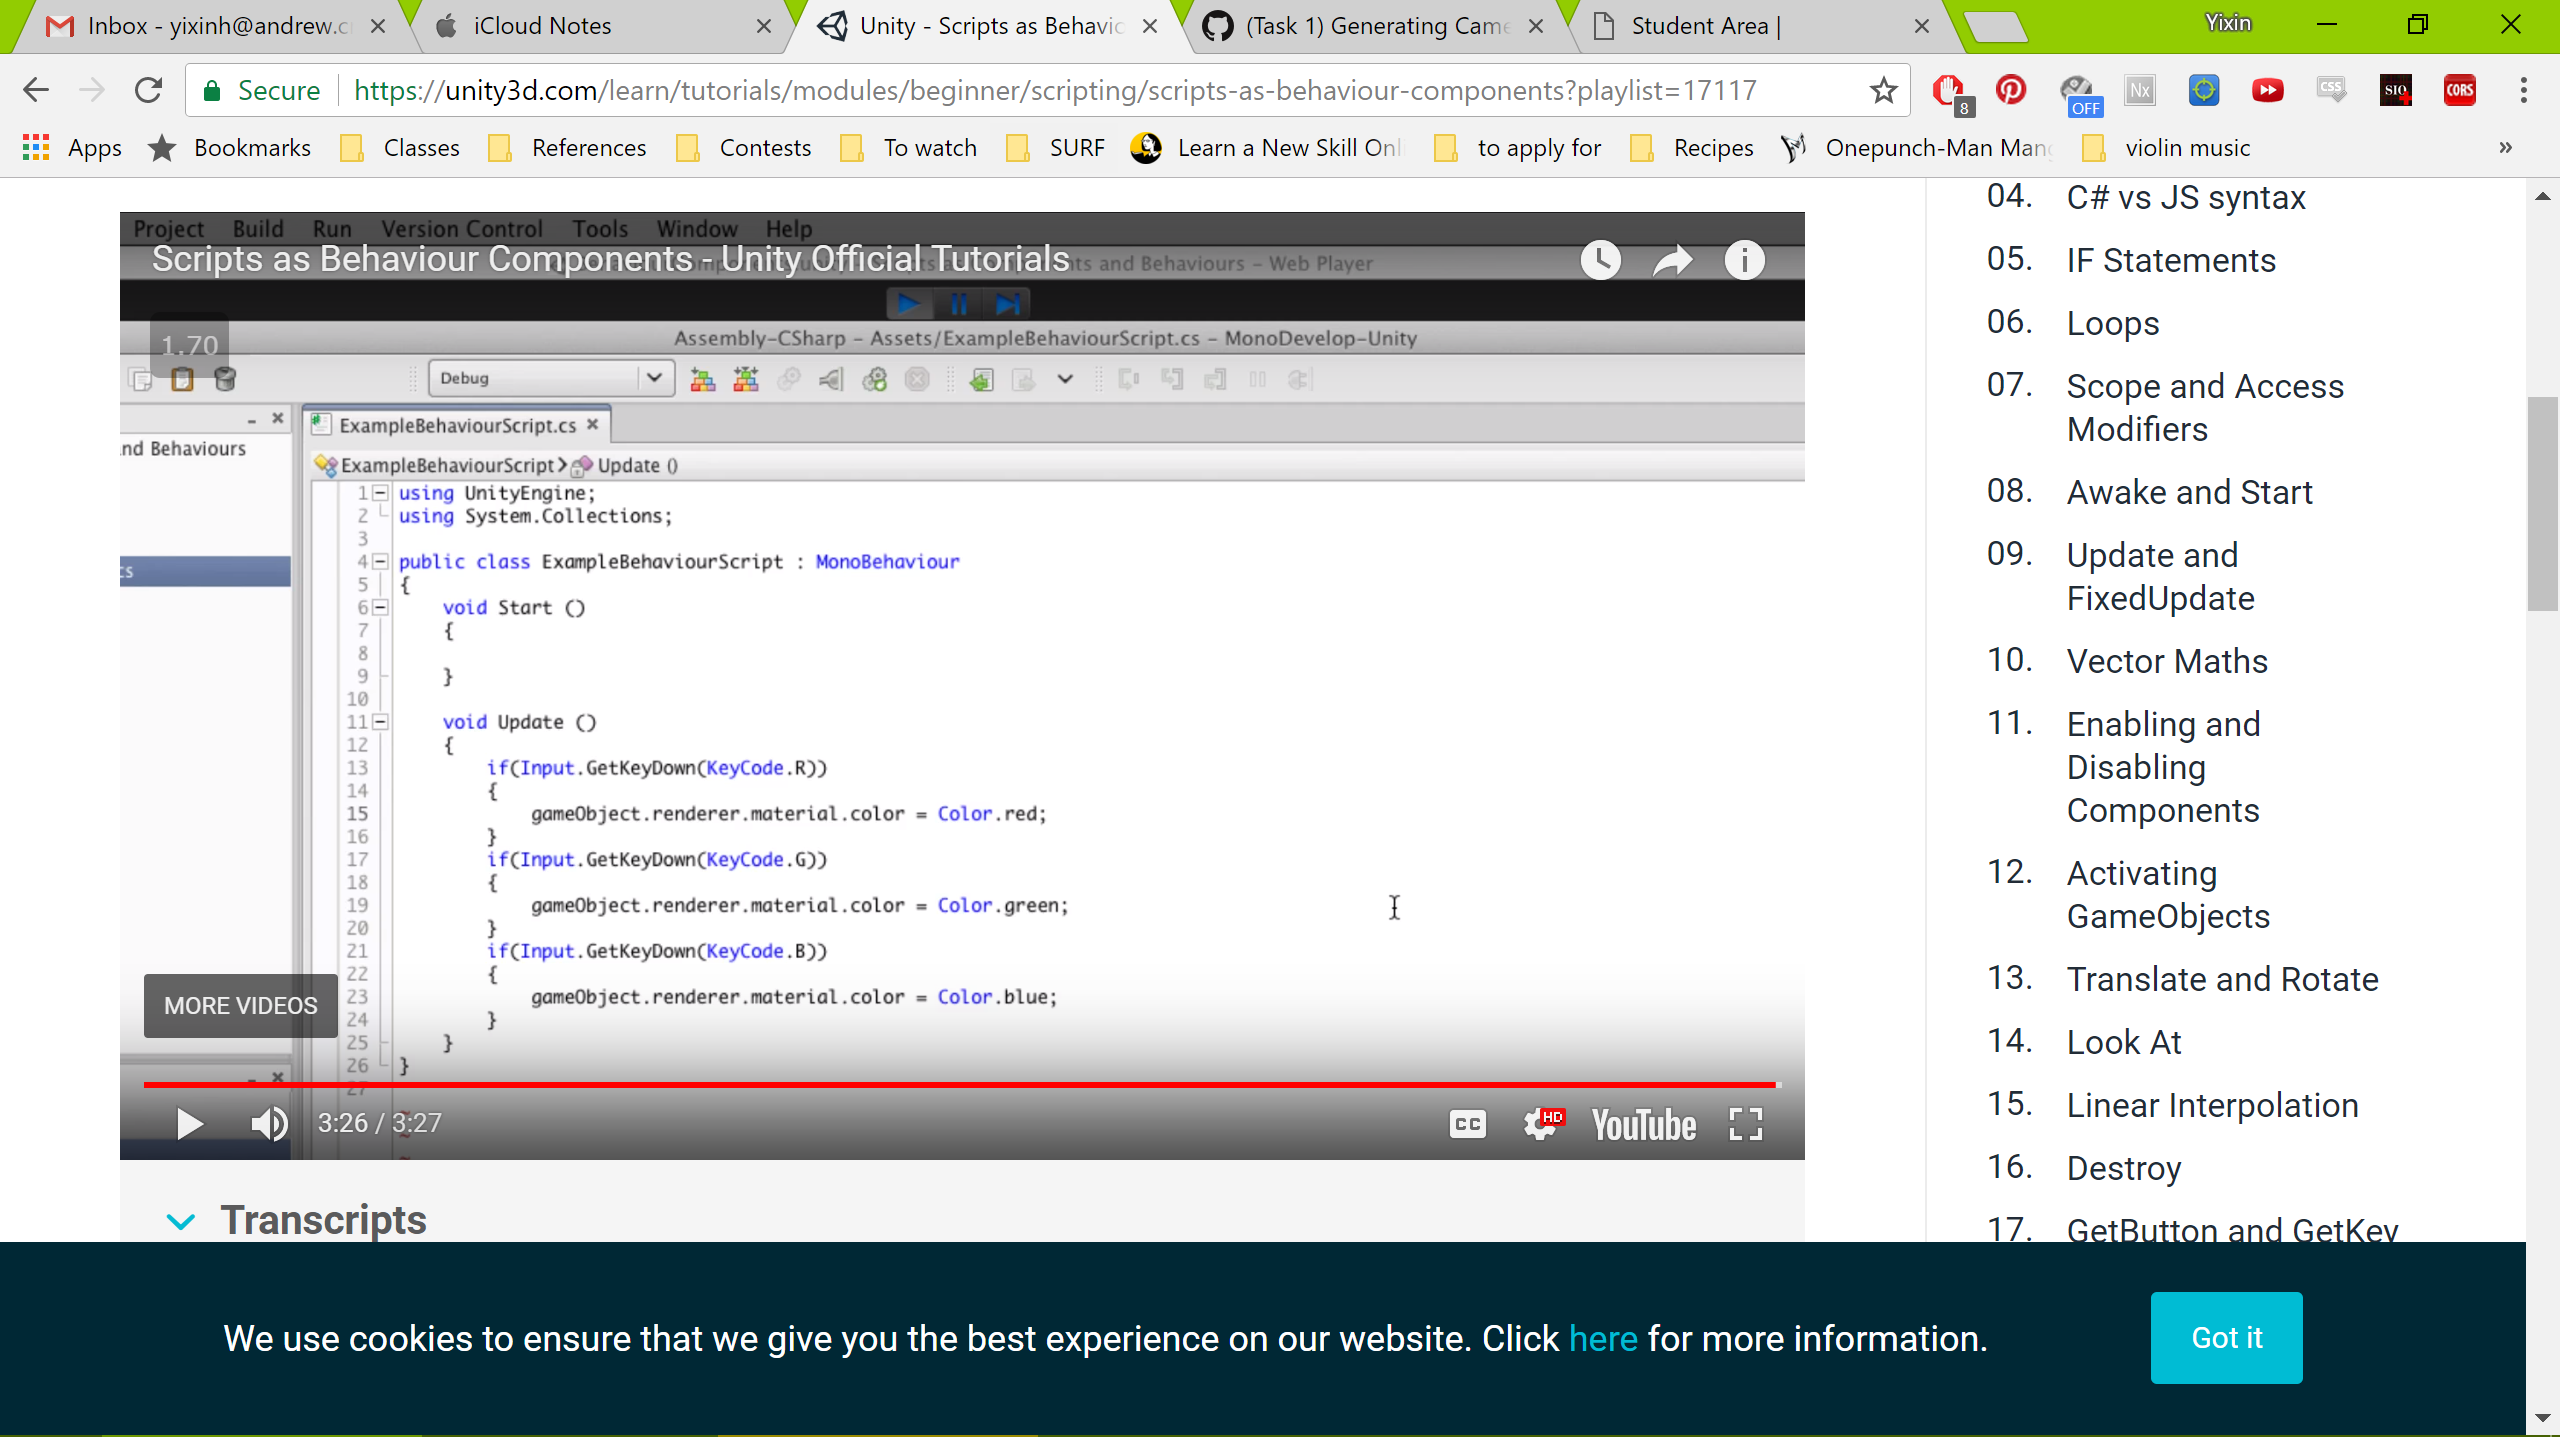Screen dimensions: 2560x1437
Task: Open Pinterest extension
Action: click(x=2011, y=90)
